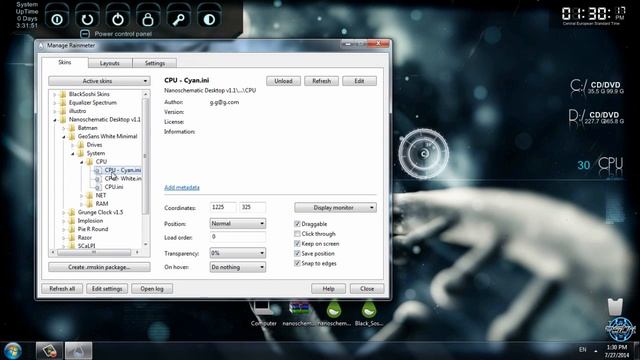Select the nanoschem... WinRAR archive desktop icon

point(298,313)
